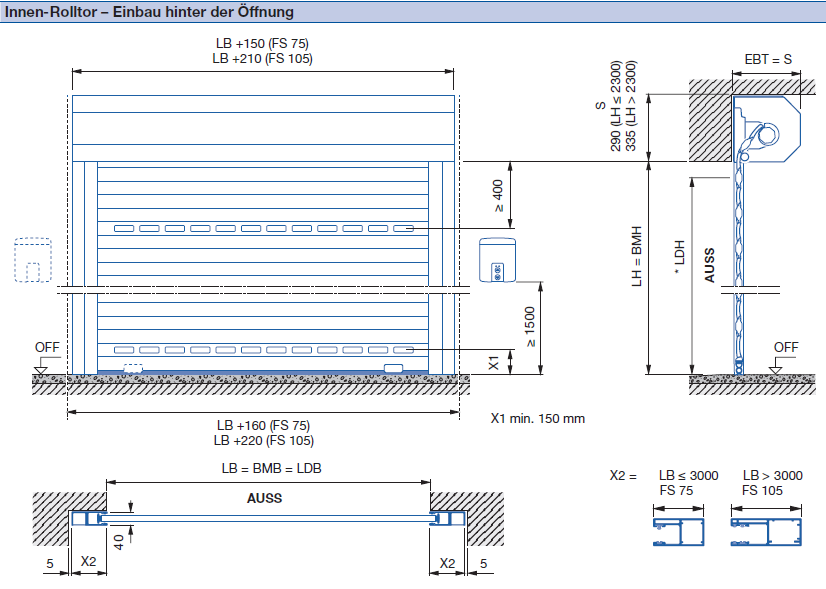Click the 'X2 =' legend label
The width and height of the screenshot is (826, 589).
click(623, 476)
